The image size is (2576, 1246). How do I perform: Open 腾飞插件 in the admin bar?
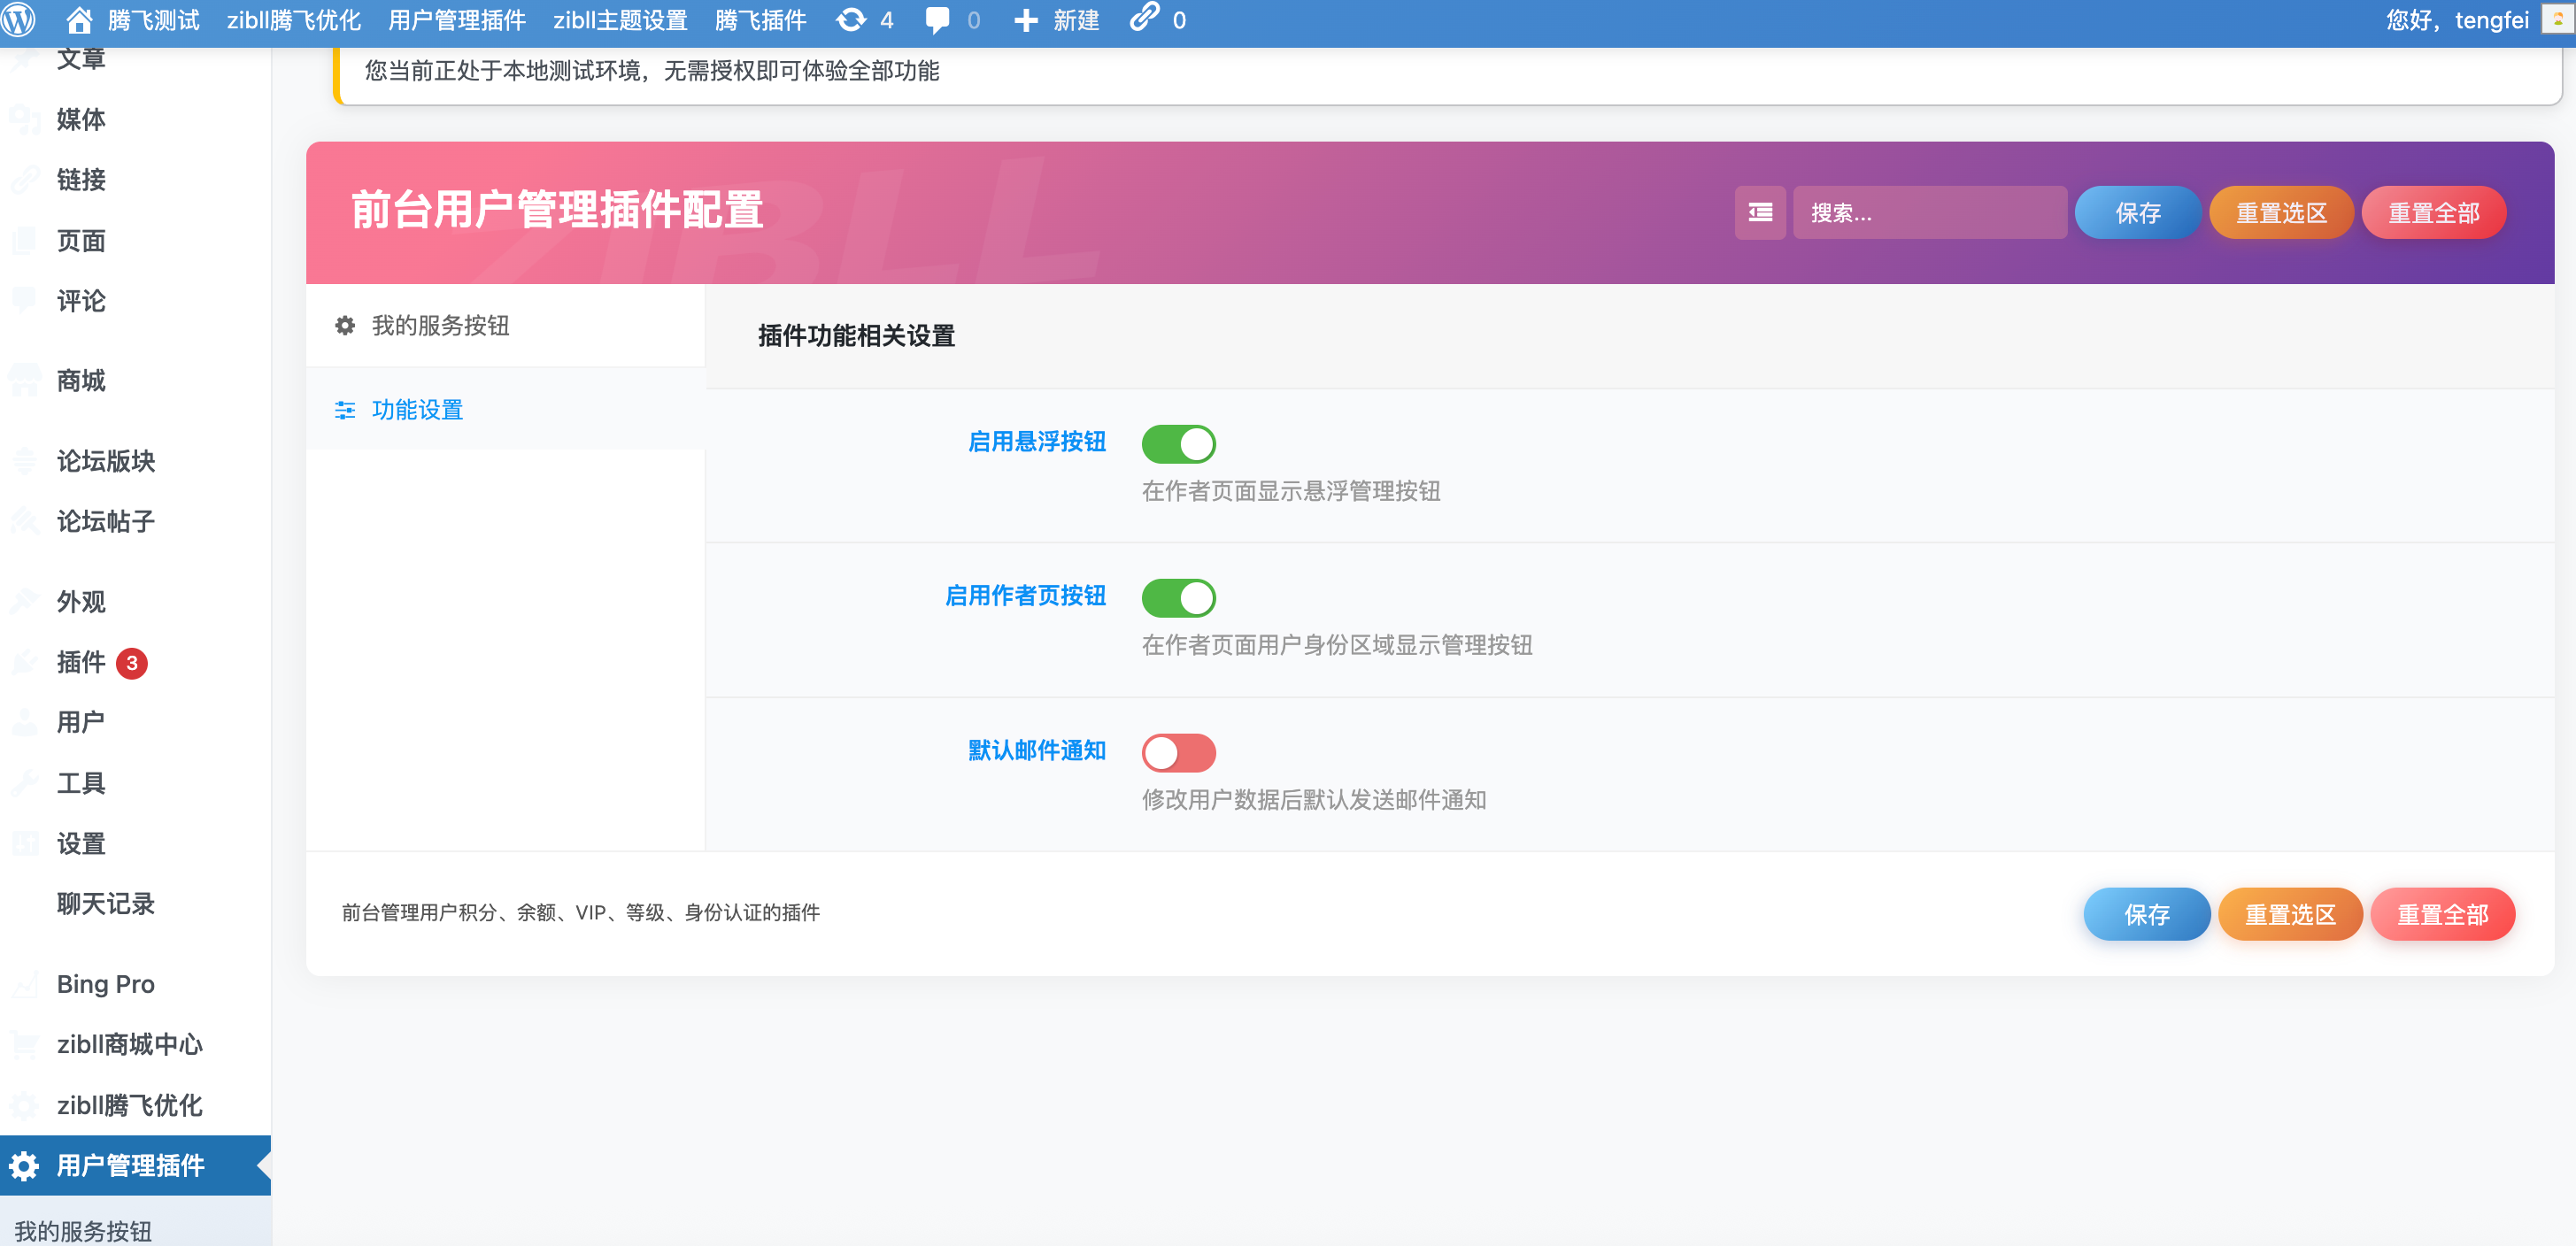point(761,19)
